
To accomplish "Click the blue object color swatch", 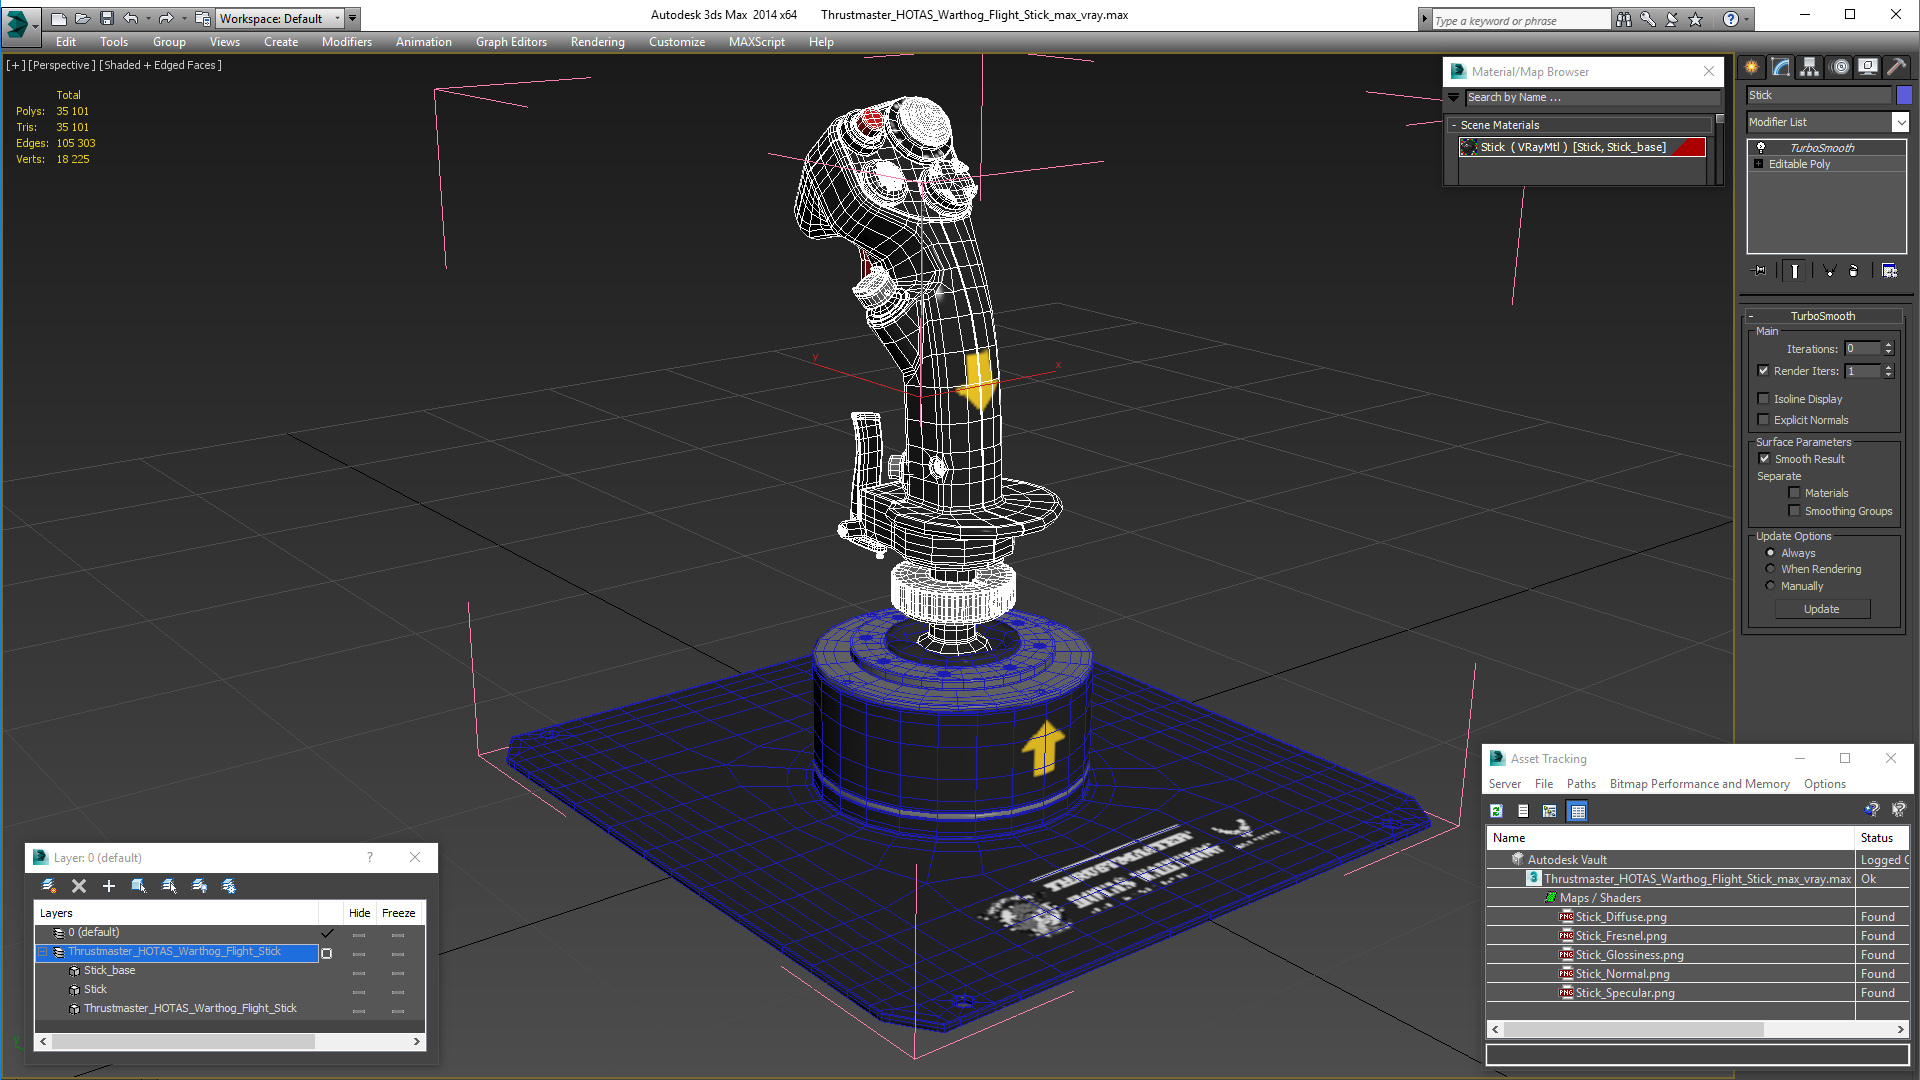I will 1904,95.
